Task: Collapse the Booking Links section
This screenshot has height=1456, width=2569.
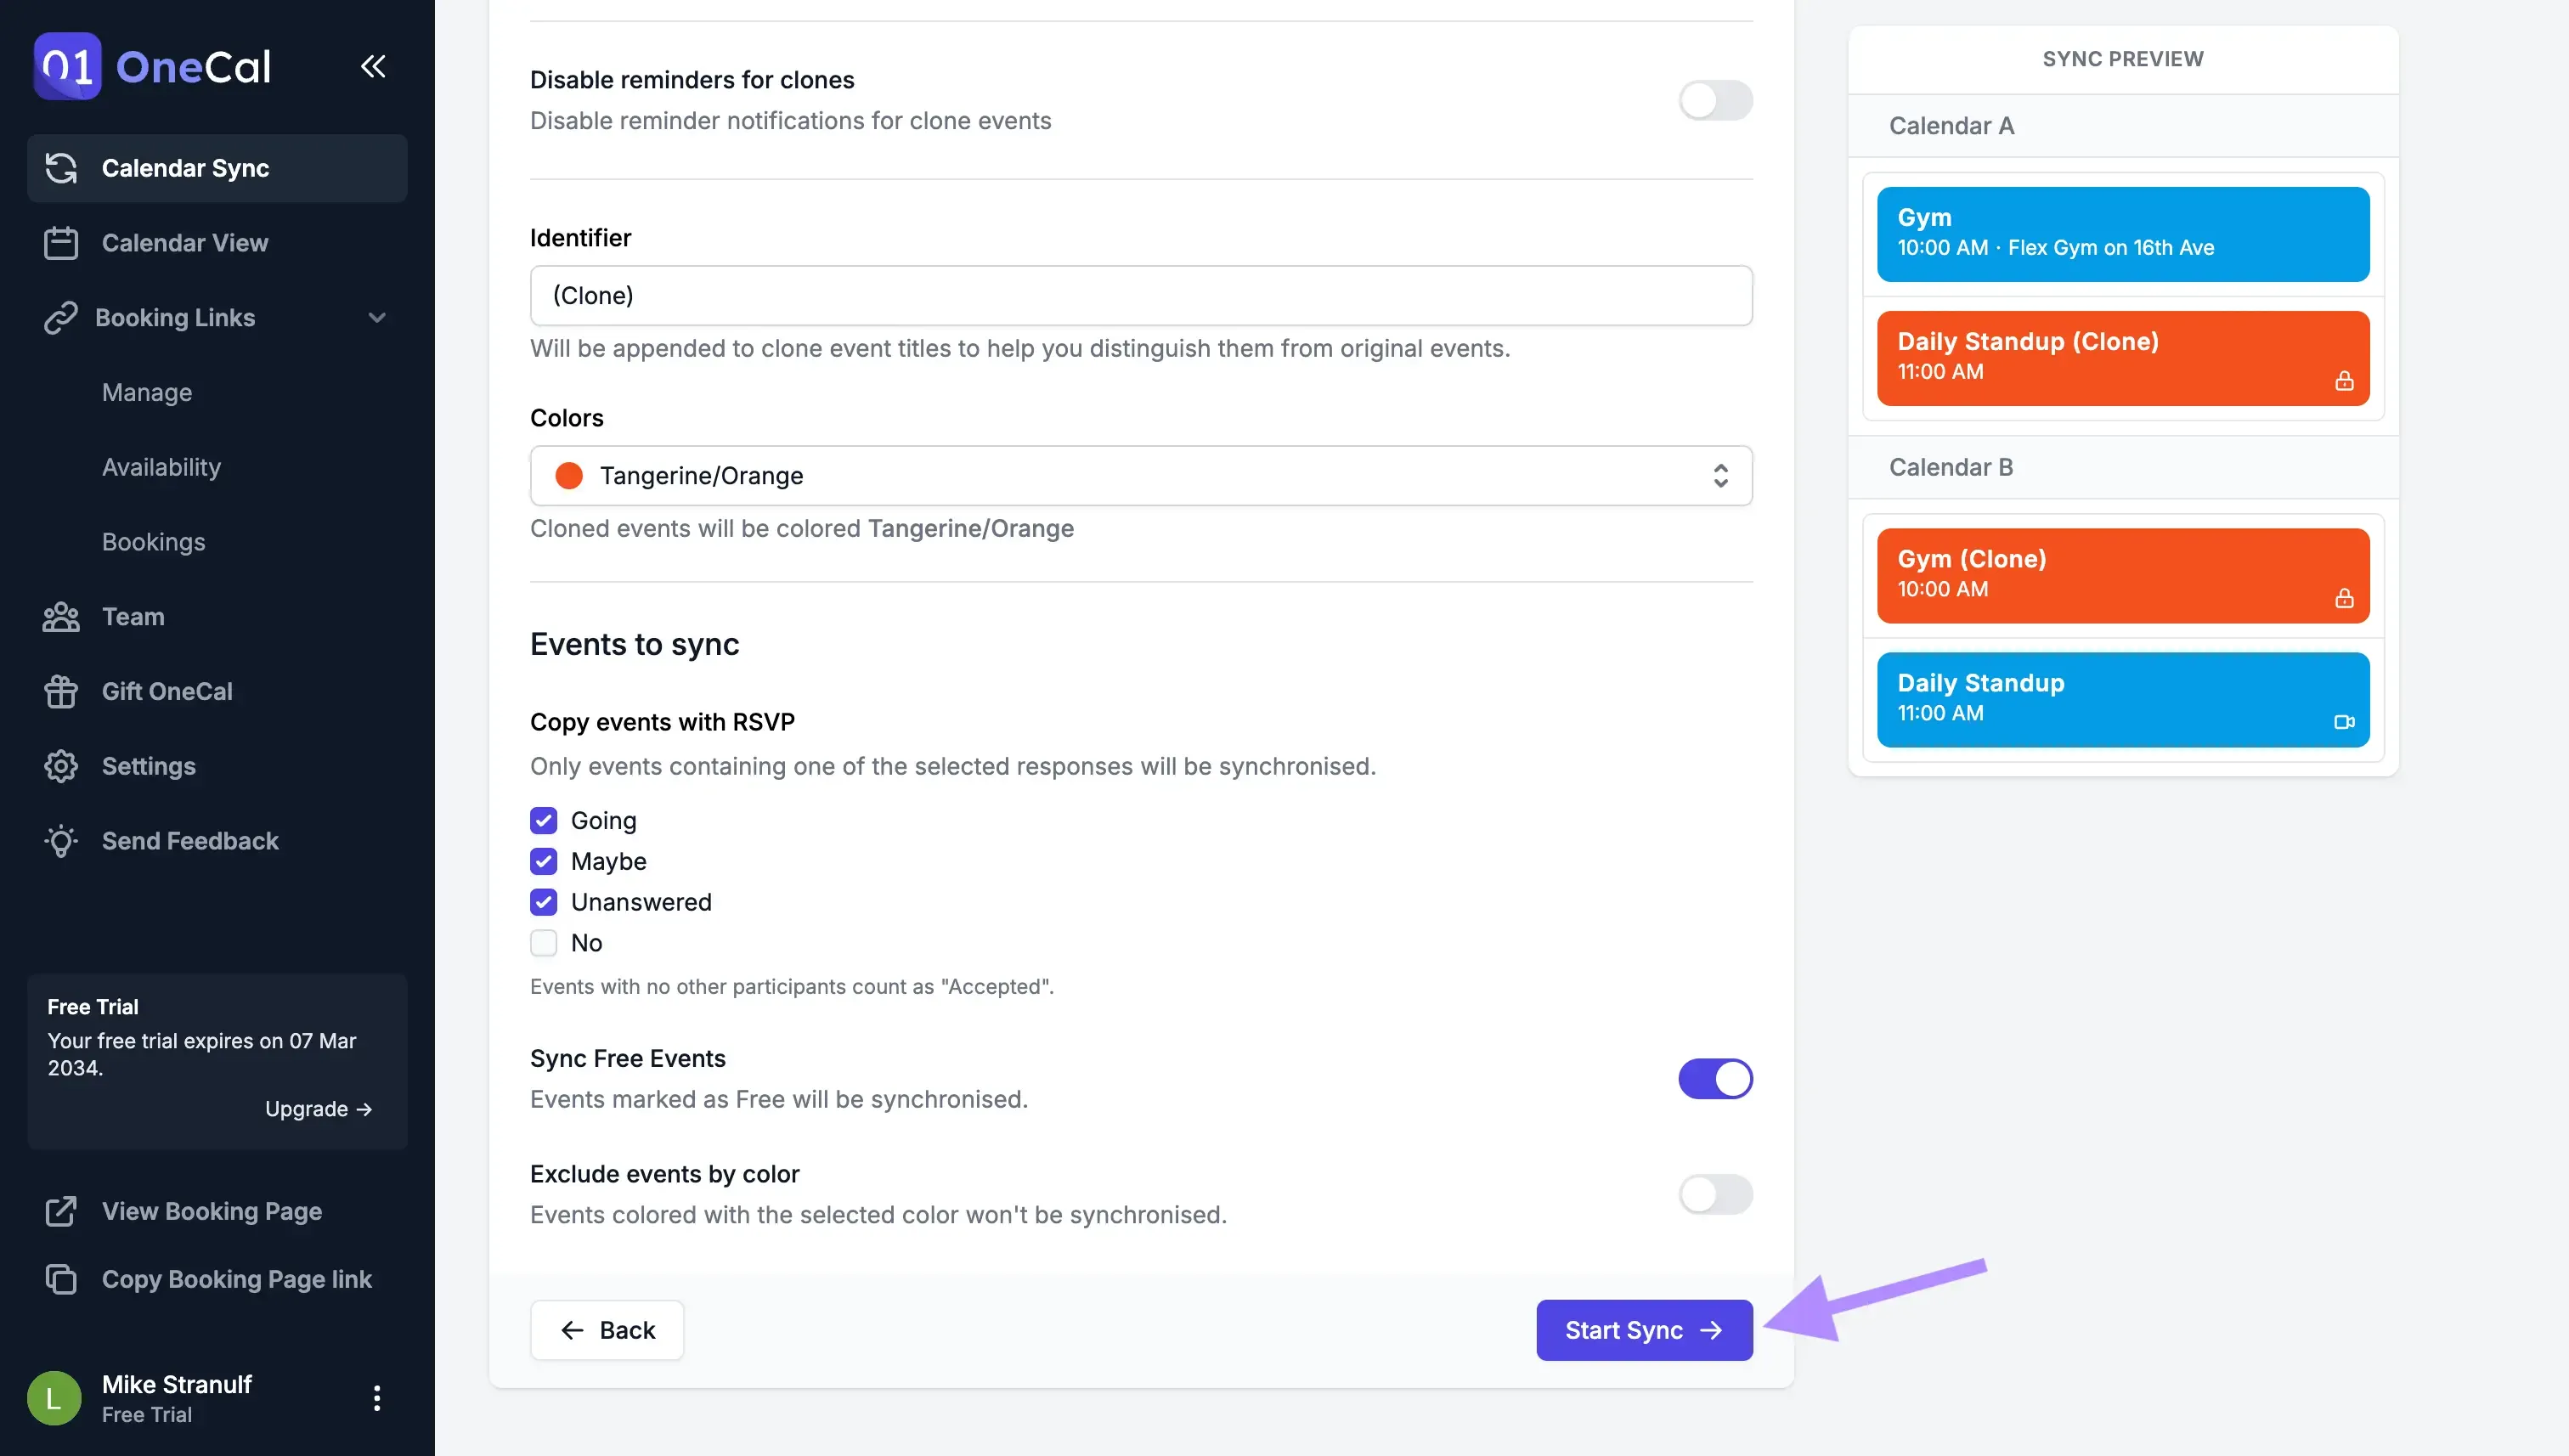Action: tap(377, 317)
